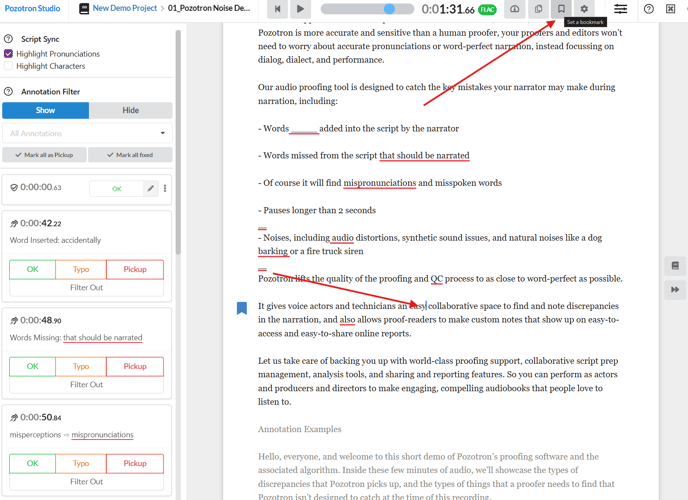
Task: Jump to the 0:00:48.90 annotation timestamp
Action: pos(40,320)
